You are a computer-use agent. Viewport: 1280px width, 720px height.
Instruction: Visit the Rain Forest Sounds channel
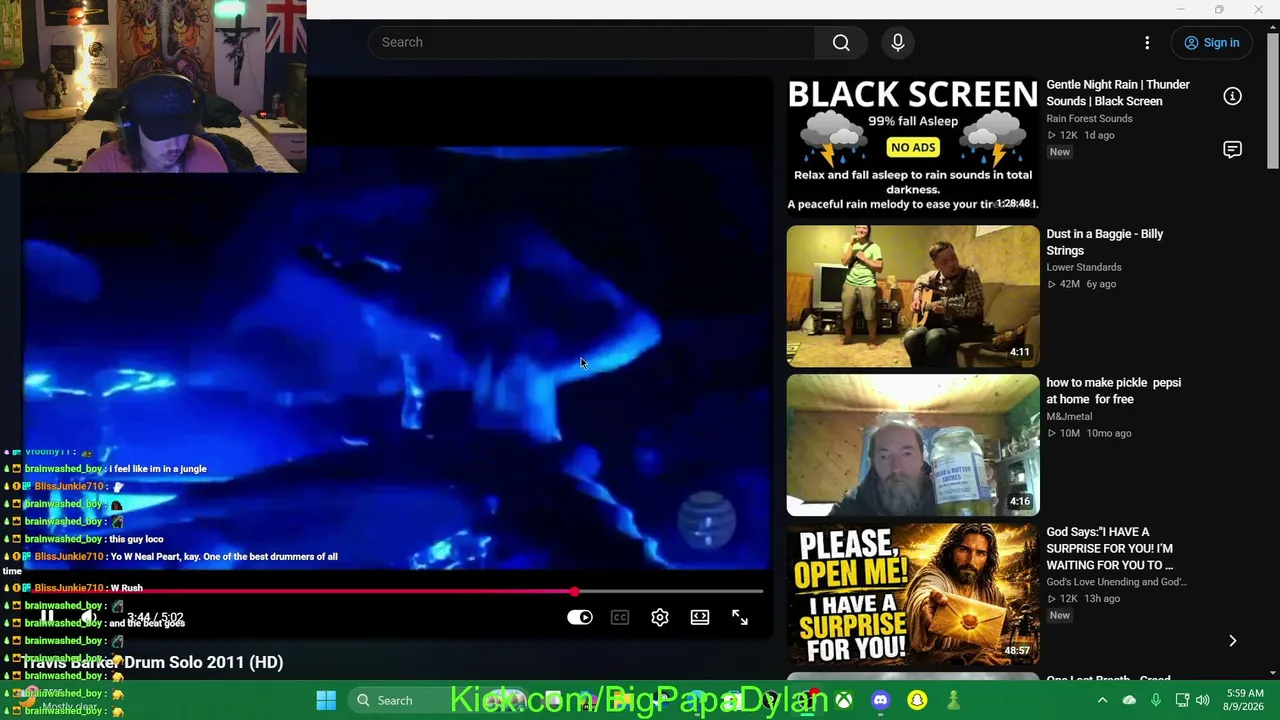tap(1089, 118)
